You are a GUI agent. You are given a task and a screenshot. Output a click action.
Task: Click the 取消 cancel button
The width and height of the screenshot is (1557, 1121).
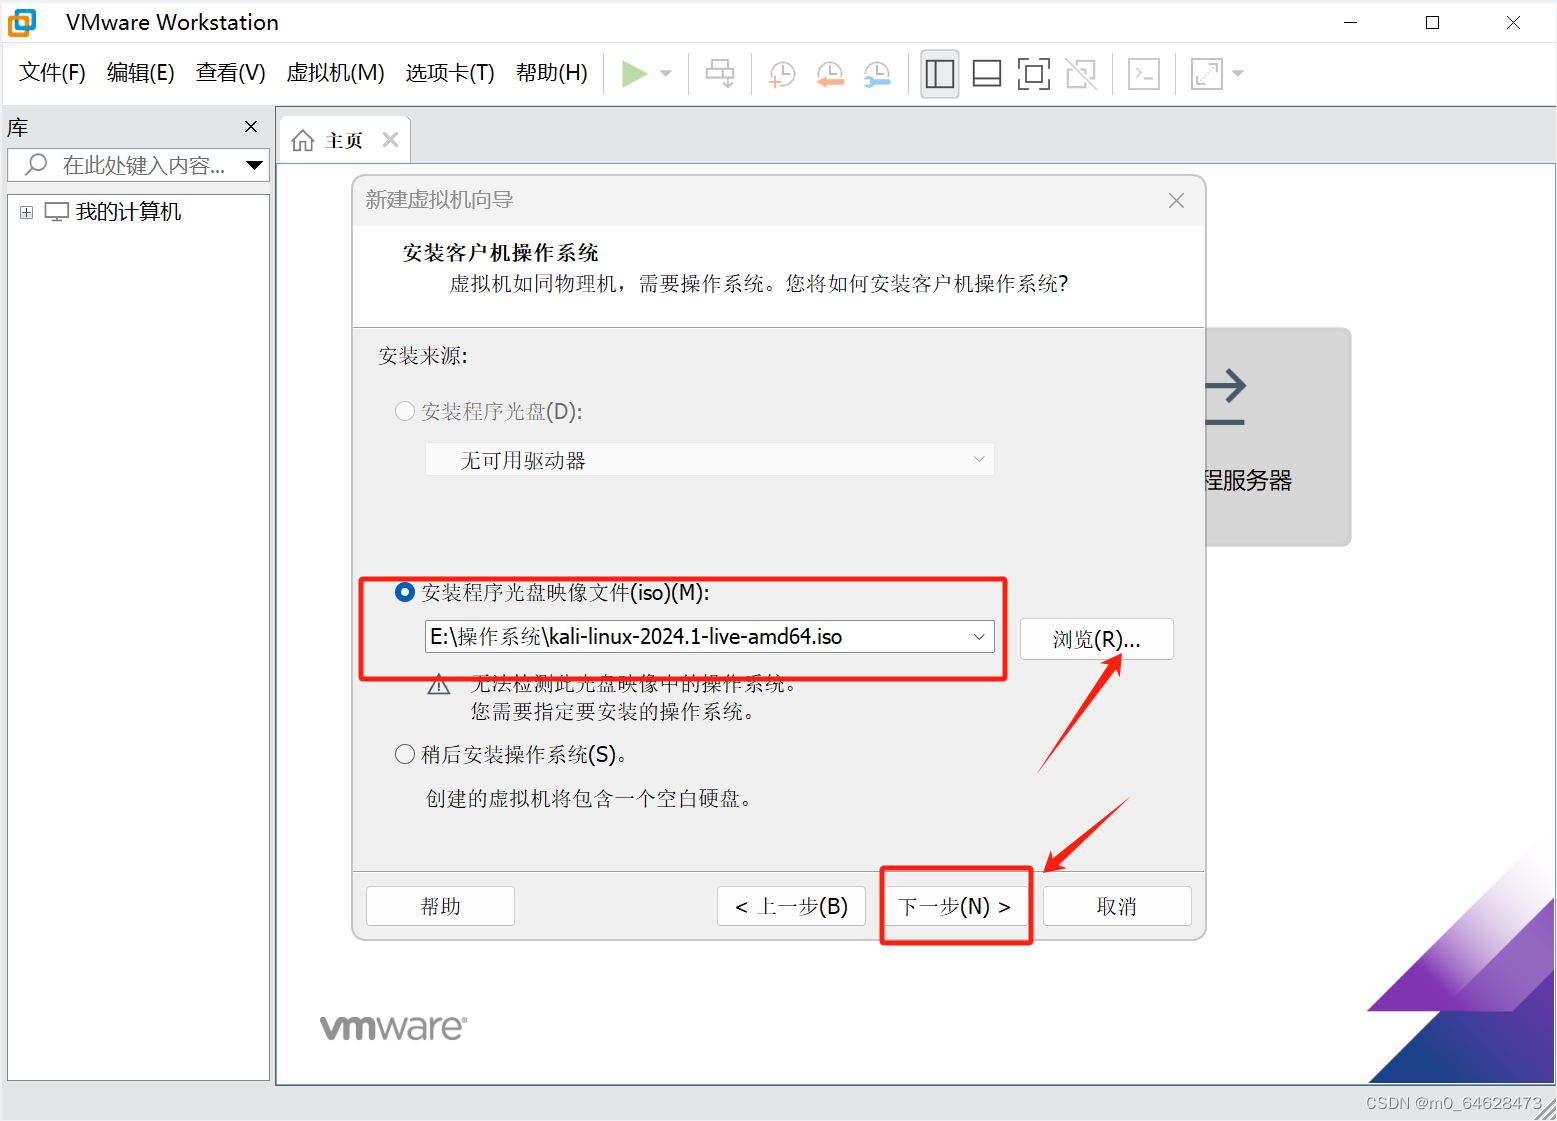tap(1117, 906)
